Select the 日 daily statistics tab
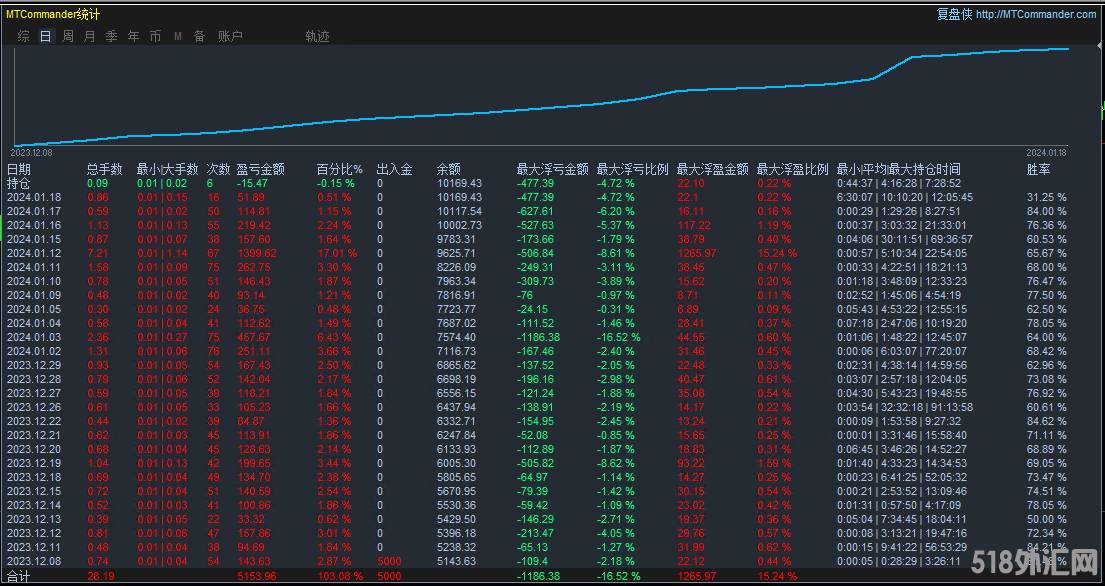The image size is (1105, 586). [x=46, y=36]
